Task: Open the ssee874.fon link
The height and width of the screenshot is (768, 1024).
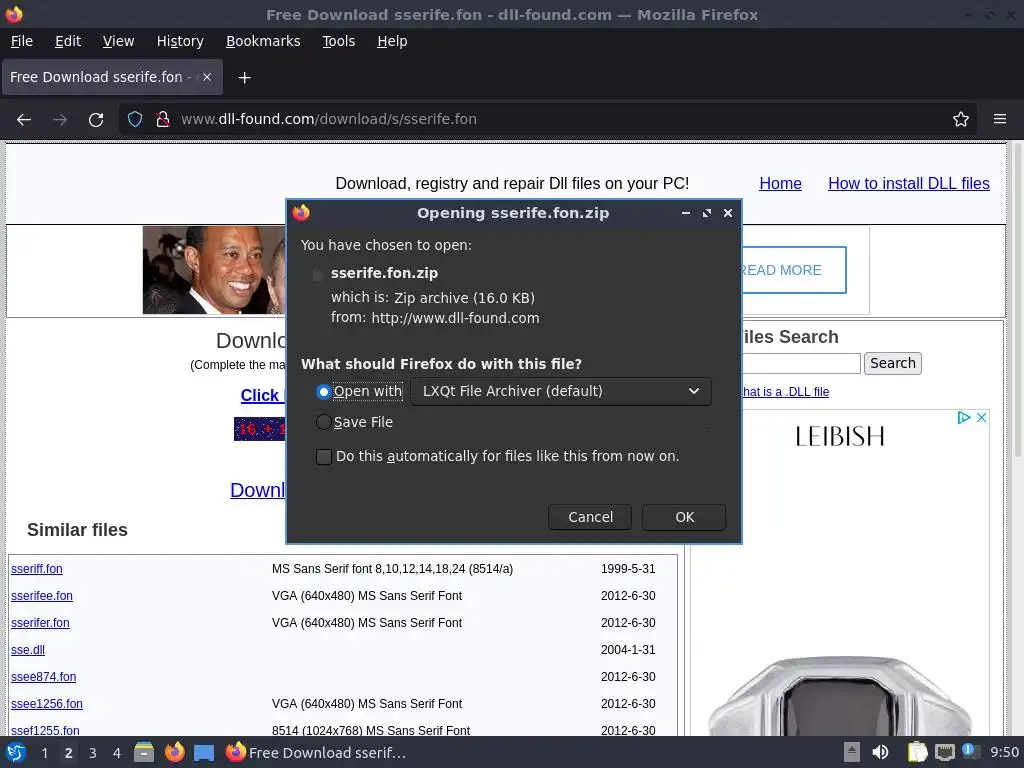Action: [43, 677]
